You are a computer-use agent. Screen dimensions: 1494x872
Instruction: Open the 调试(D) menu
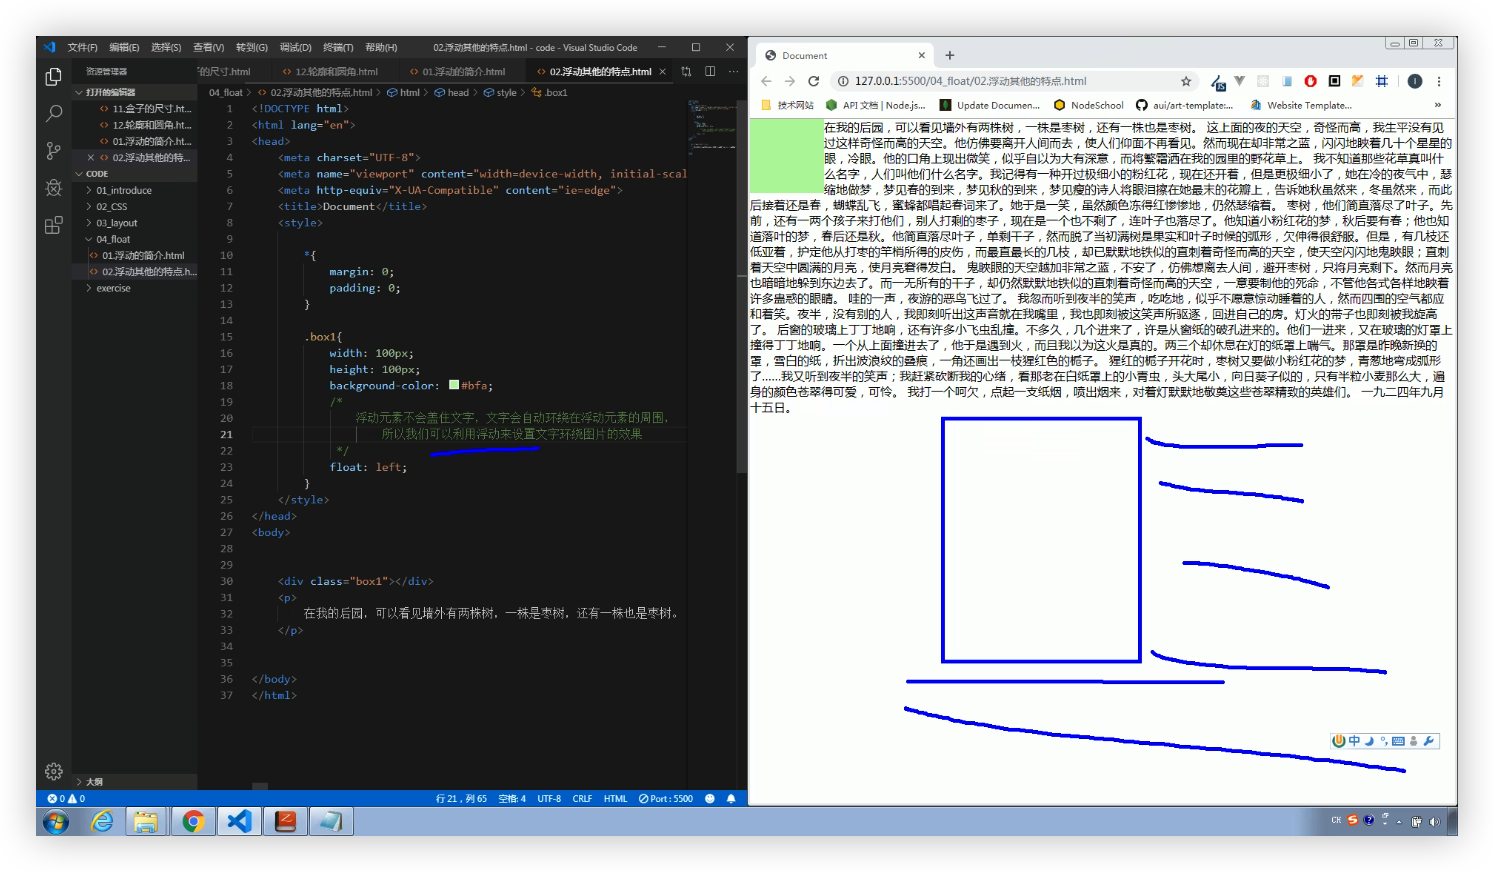pos(295,47)
